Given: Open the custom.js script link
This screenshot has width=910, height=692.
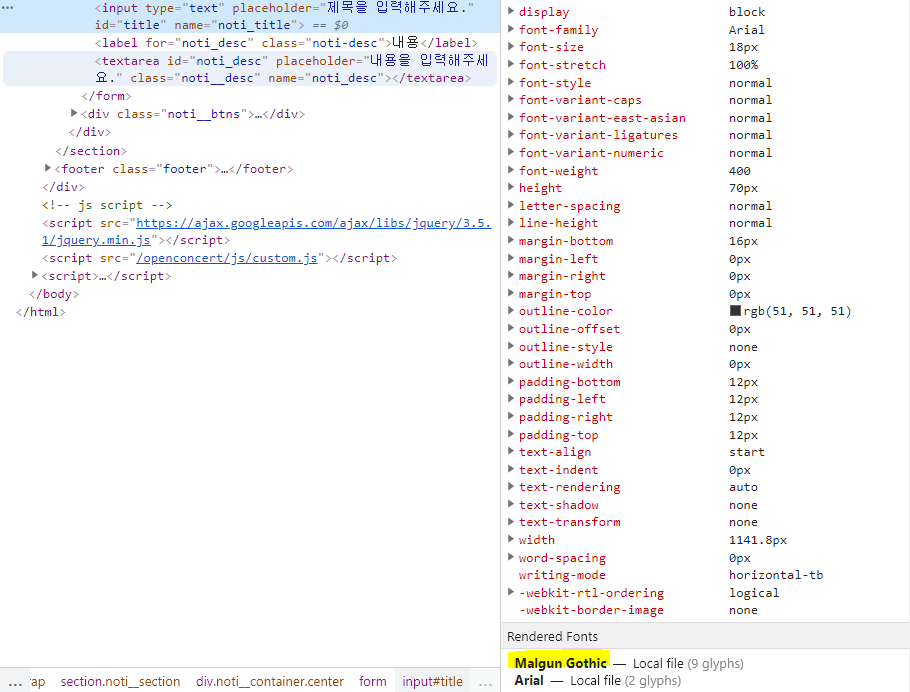Looking at the screenshot, I should (227, 258).
